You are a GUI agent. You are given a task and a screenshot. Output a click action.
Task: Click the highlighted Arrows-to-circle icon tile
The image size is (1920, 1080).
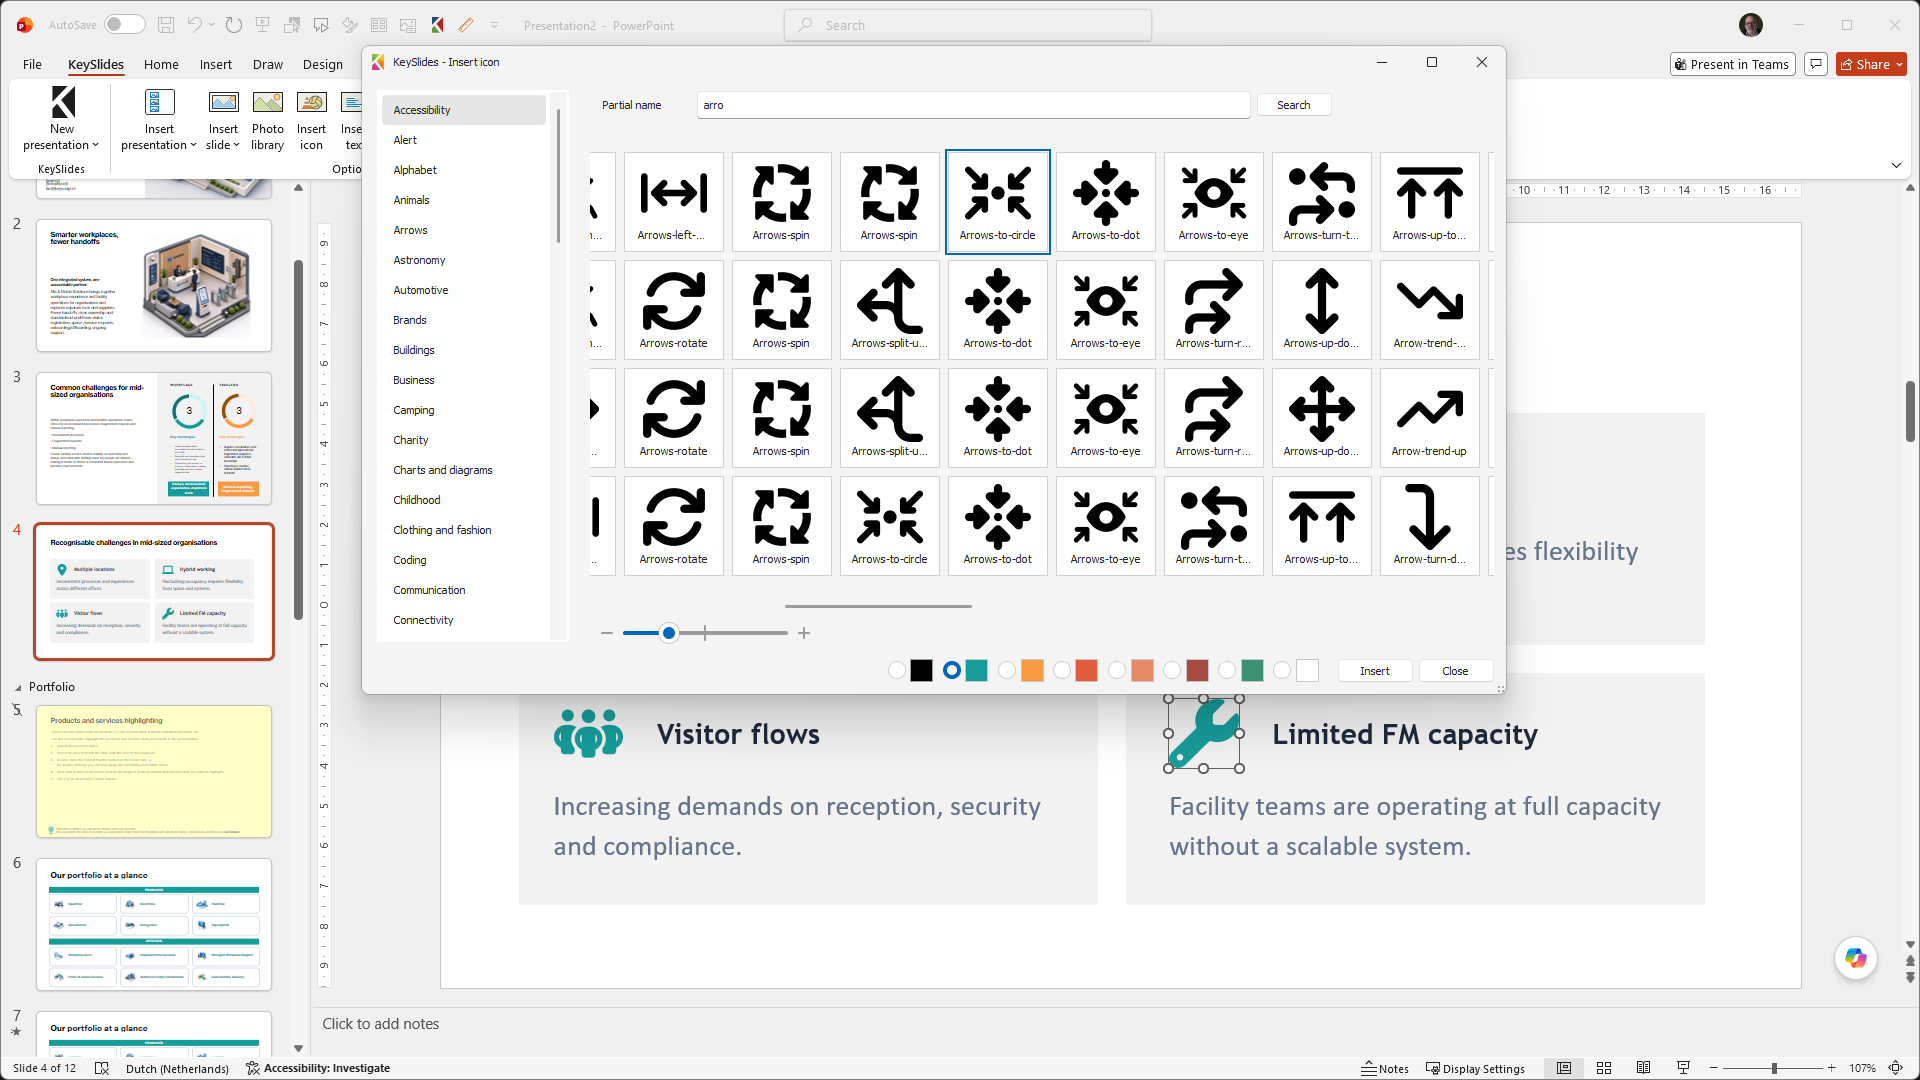click(997, 202)
